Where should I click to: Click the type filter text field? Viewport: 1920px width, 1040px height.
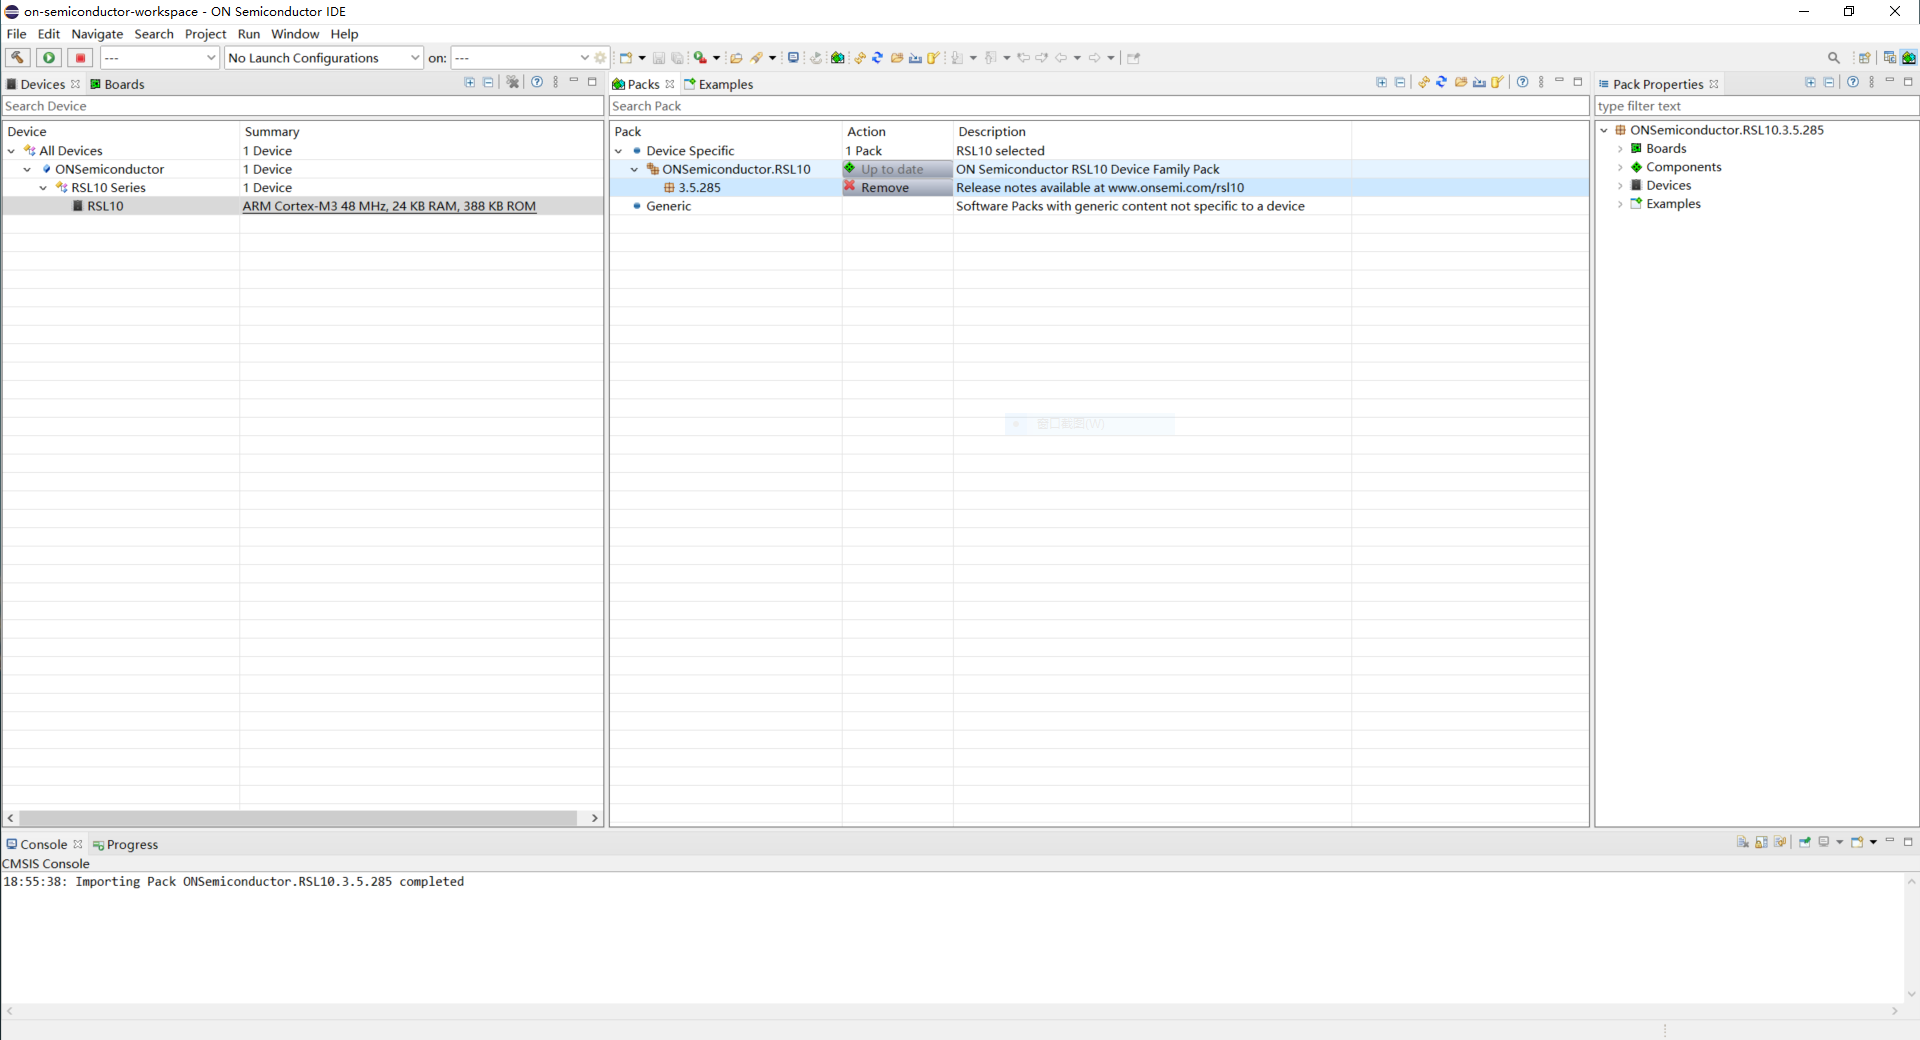pos(1756,106)
